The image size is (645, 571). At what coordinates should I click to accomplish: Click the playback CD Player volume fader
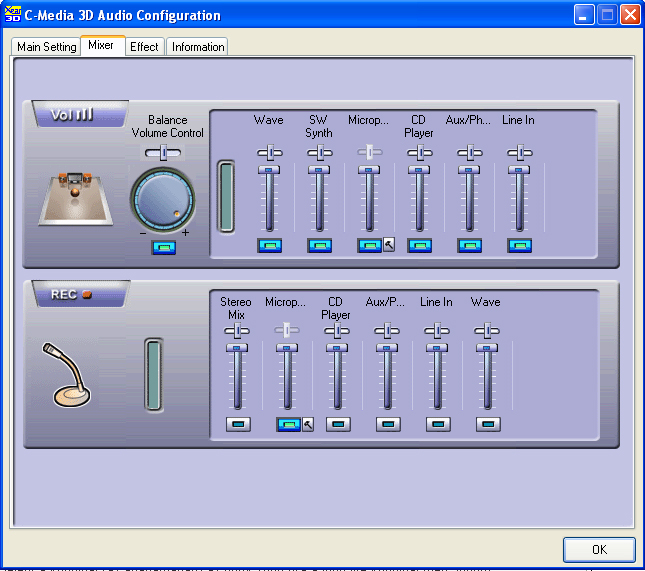click(420, 198)
